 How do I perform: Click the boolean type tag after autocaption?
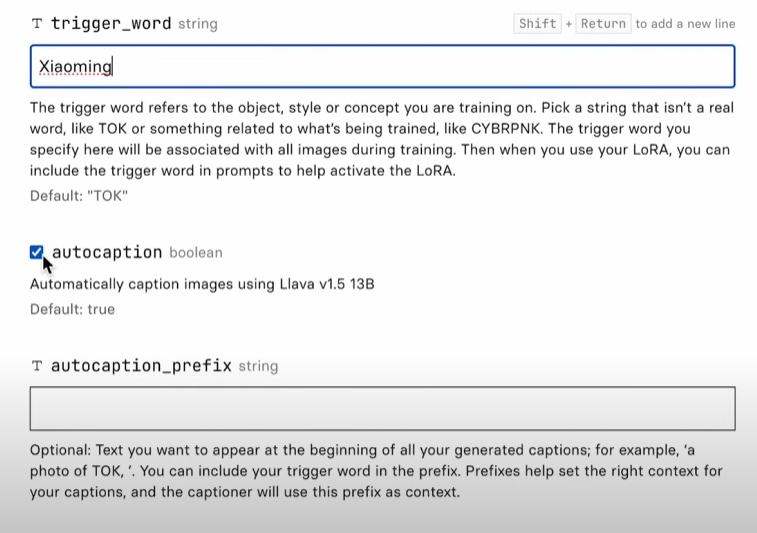point(196,253)
